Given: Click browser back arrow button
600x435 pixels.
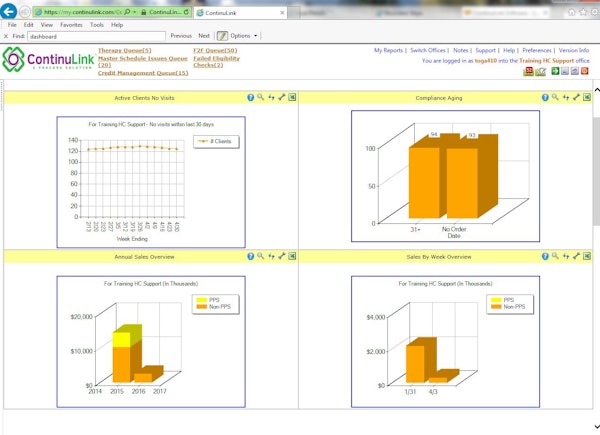Looking at the screenshot, I should [10, 11].
